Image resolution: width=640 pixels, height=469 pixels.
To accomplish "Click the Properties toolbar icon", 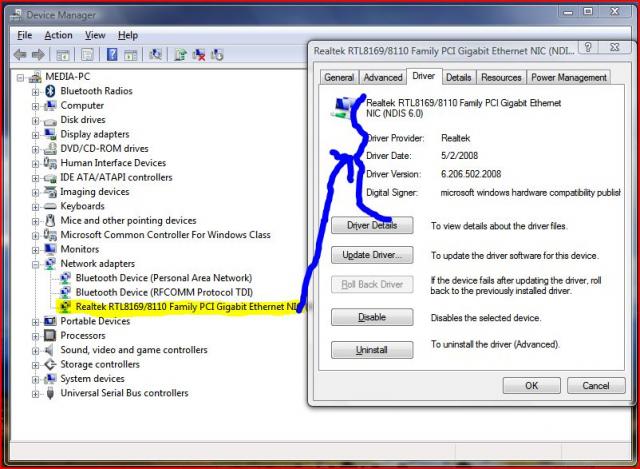I will click(x=87, y=54).
